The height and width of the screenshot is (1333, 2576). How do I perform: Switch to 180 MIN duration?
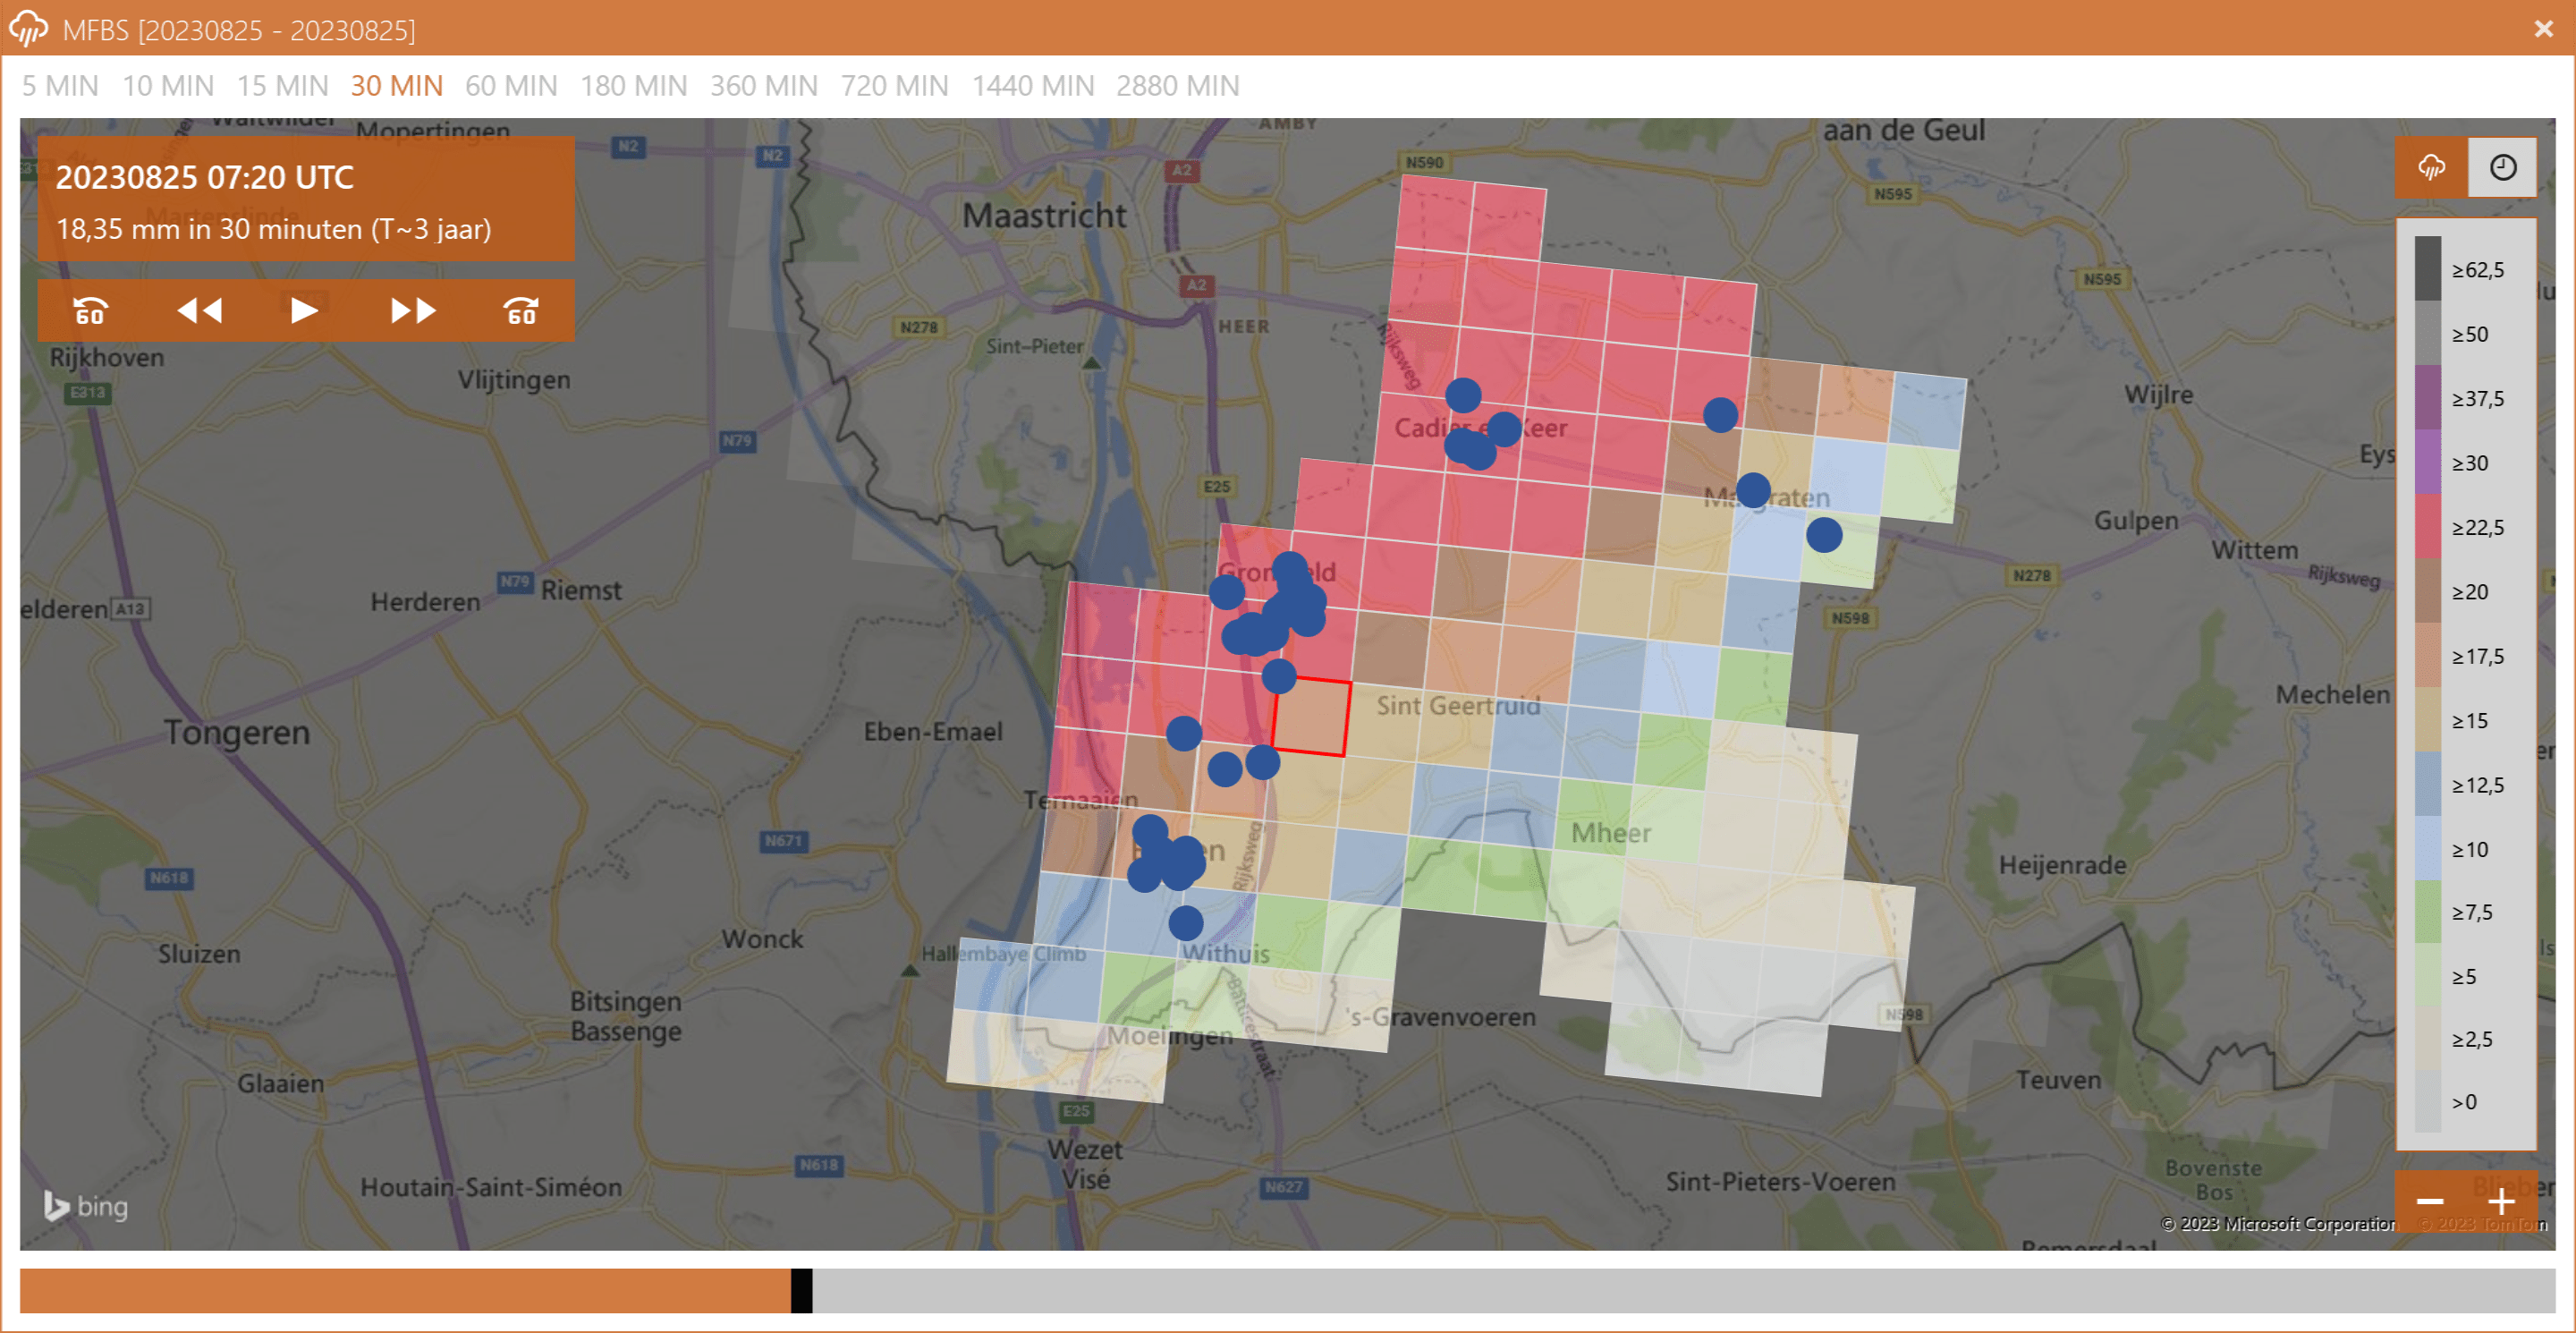click(x=633, y=86)
